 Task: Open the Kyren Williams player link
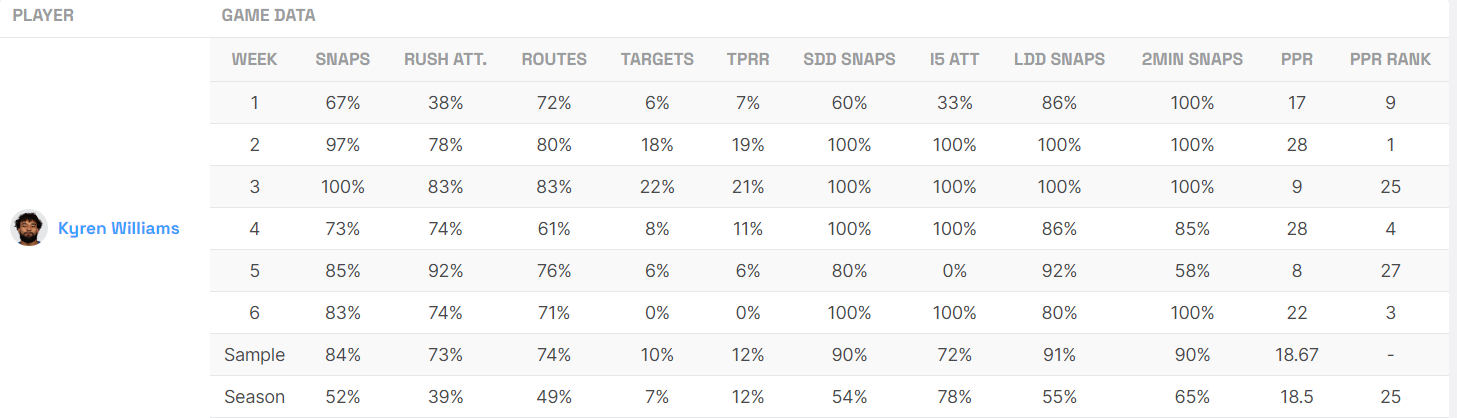tap(119, 228)
